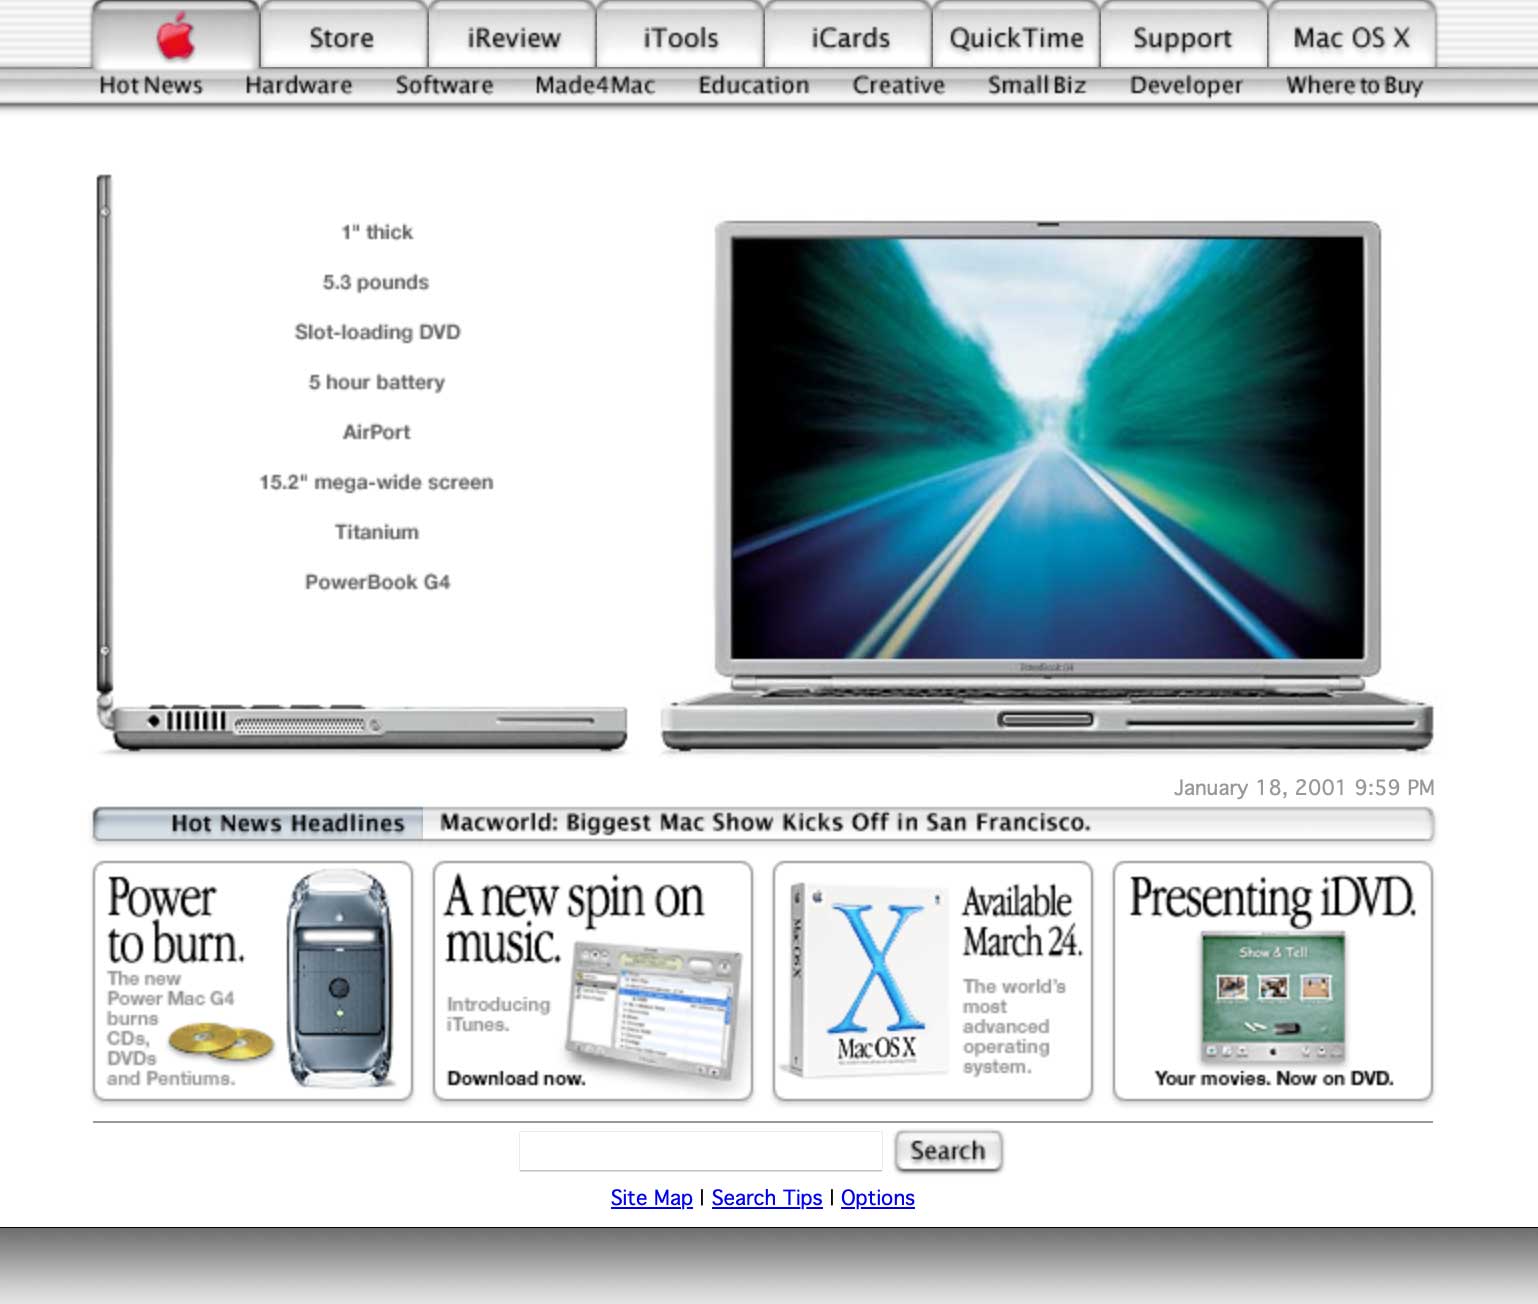Image resolution: width=1538 pixels, height=1304 pixels.
Task: Open the iTools tab
Action: pos(681,37)
